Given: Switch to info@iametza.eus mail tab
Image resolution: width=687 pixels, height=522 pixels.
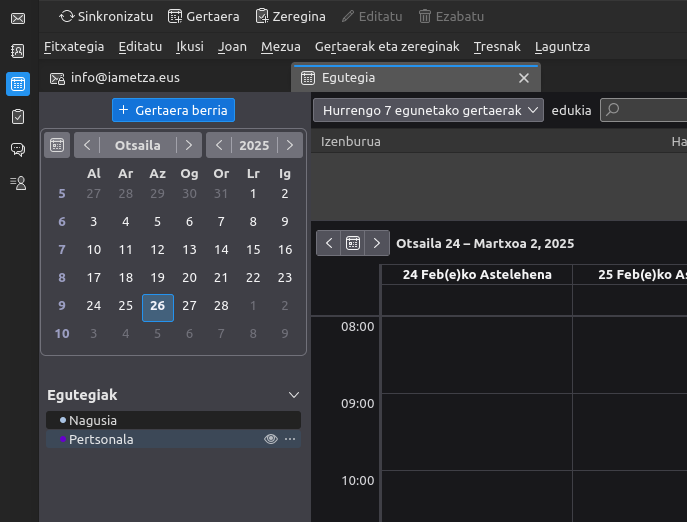Looking at the screenshot, I should pyautogui.click(x=125, y=77).
